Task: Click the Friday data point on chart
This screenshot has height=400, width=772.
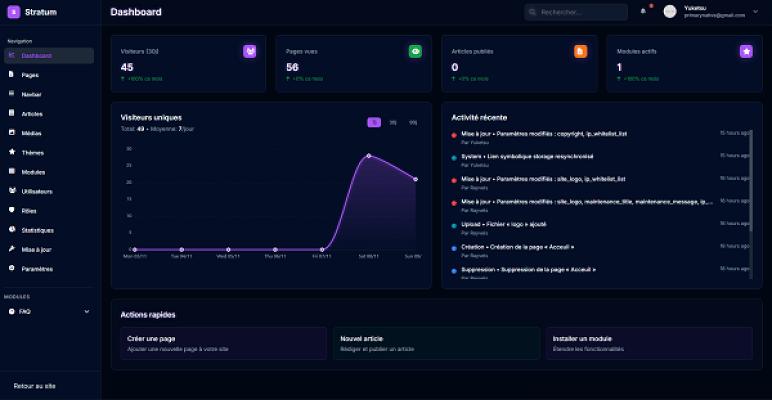Action: coord(322,250)
